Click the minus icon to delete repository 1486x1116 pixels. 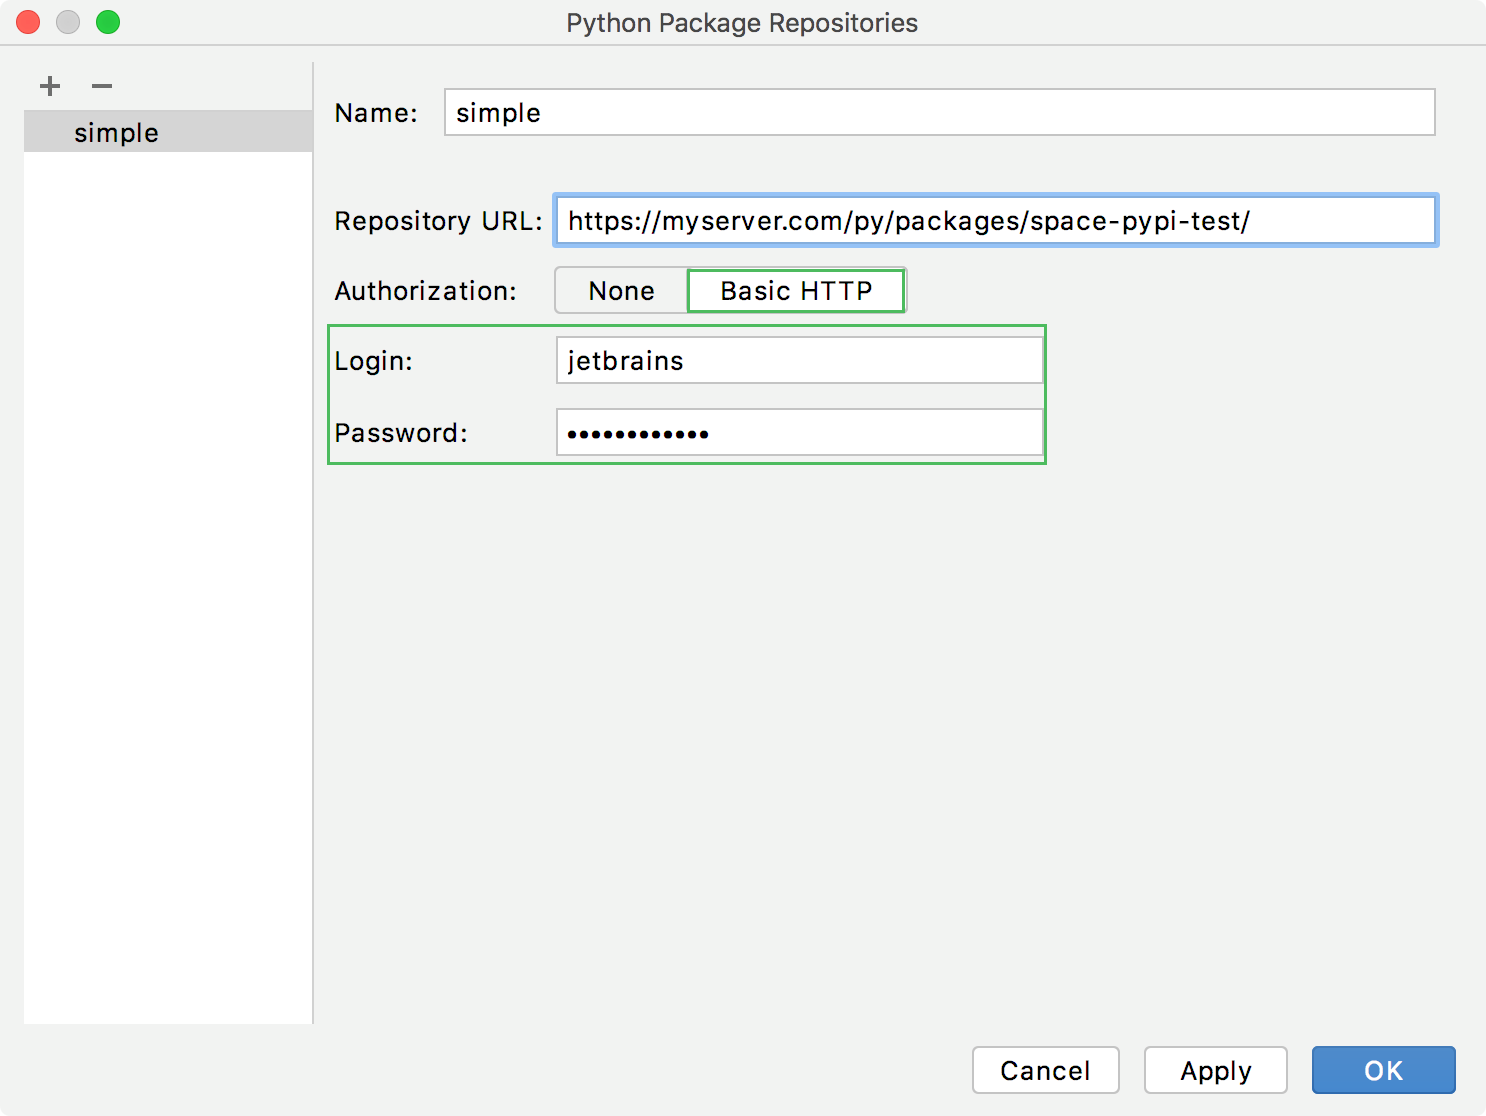pos(100,86)
